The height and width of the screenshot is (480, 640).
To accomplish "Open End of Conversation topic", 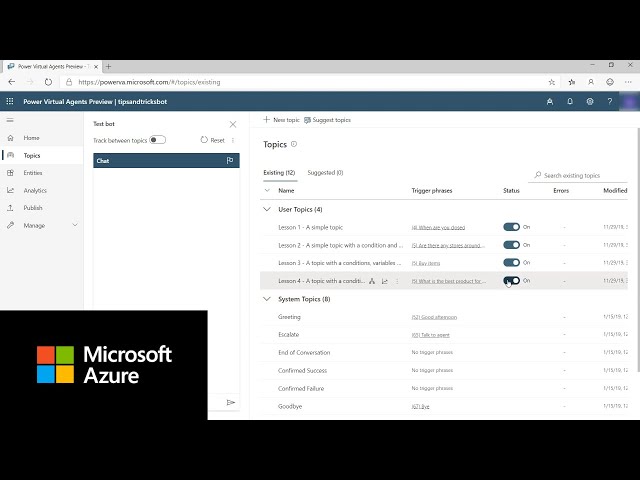I will coord(304,353).
